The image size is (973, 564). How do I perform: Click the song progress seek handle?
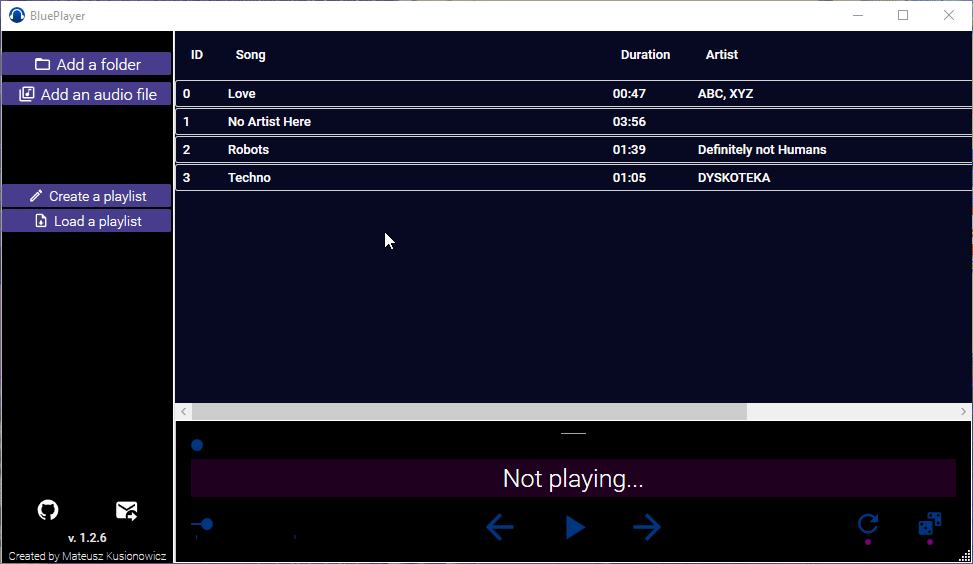click(197, 445)
